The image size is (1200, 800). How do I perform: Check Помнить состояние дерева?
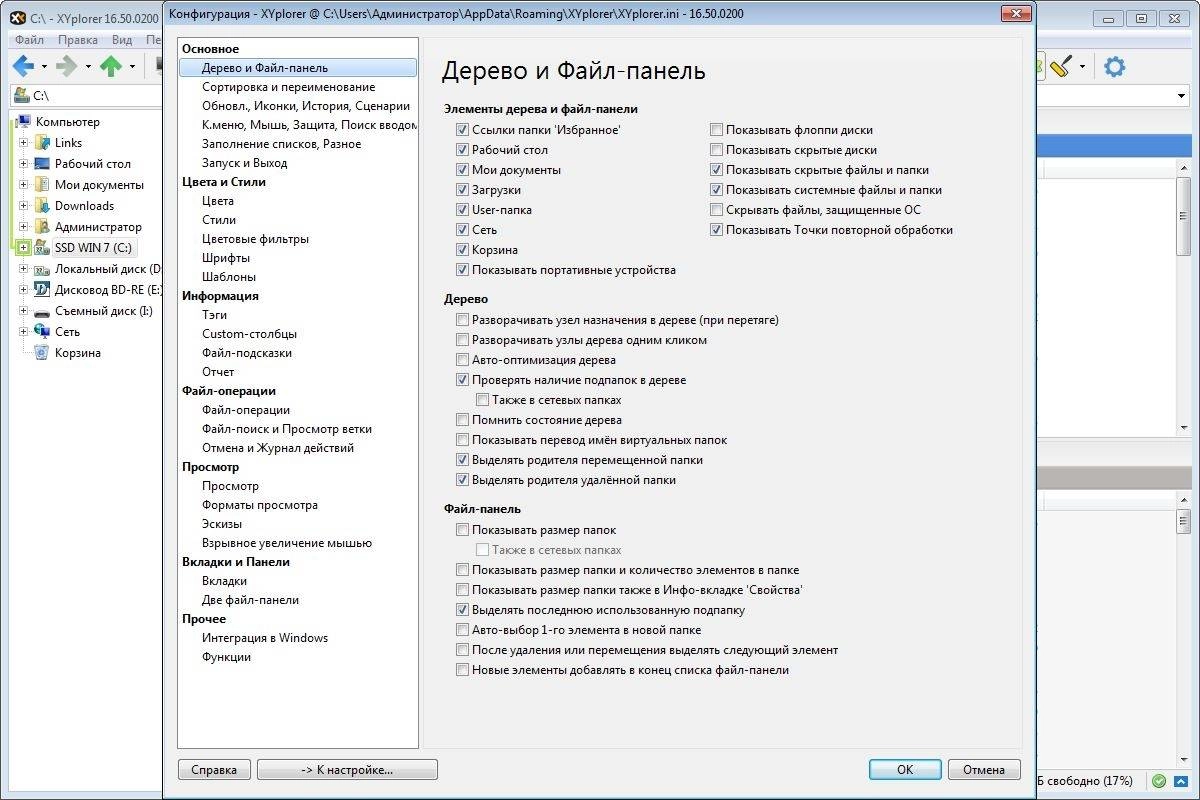click(x=462, y=420)
